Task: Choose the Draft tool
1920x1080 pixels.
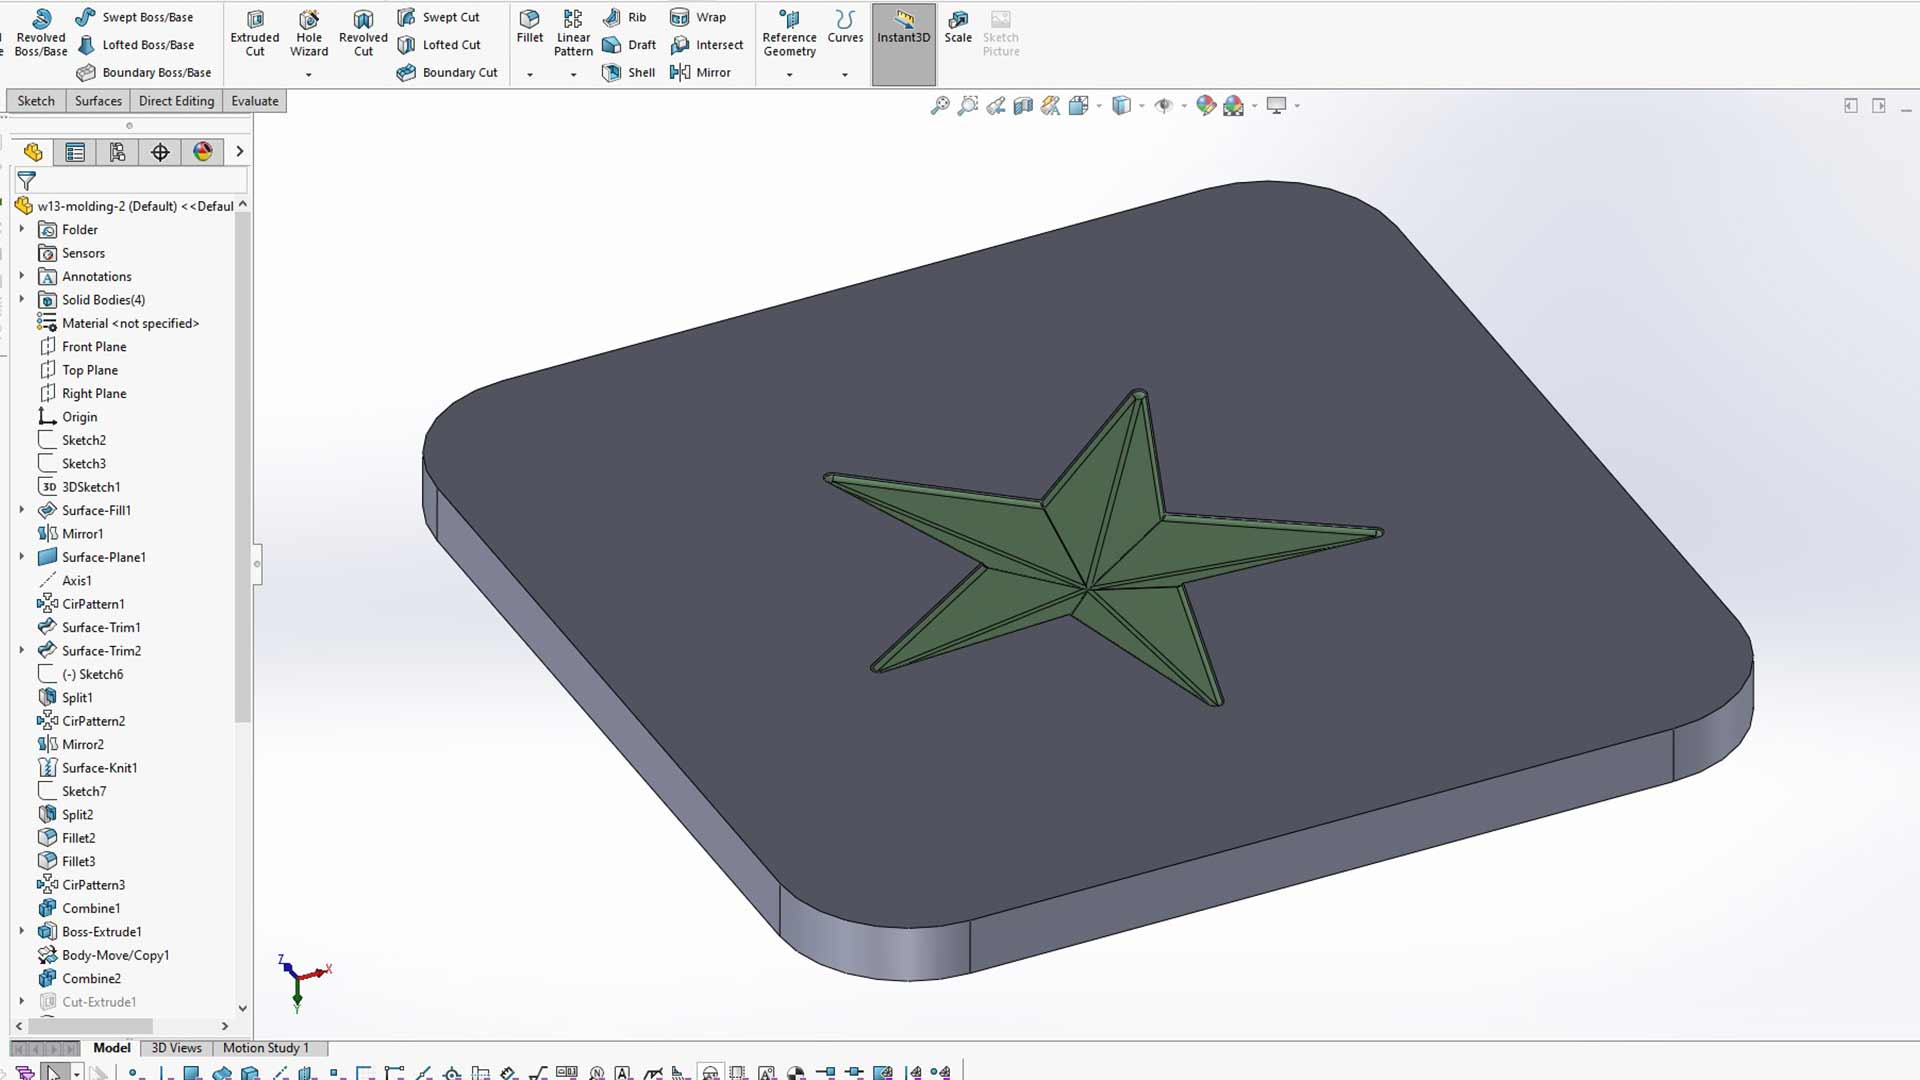Action: pyautogui.click(x=629, y=45)
